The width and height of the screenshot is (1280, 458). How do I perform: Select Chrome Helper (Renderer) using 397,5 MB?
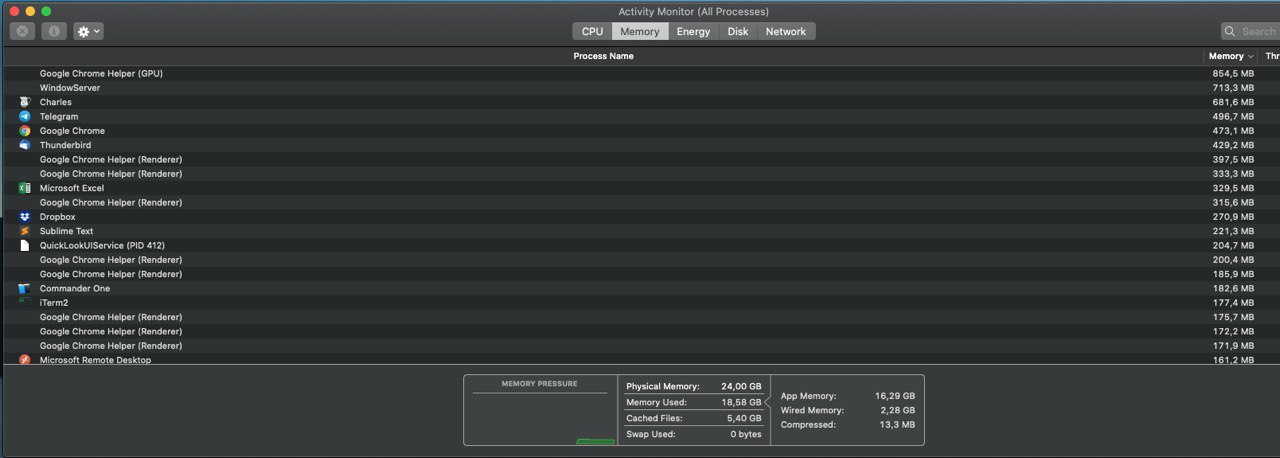640,160
